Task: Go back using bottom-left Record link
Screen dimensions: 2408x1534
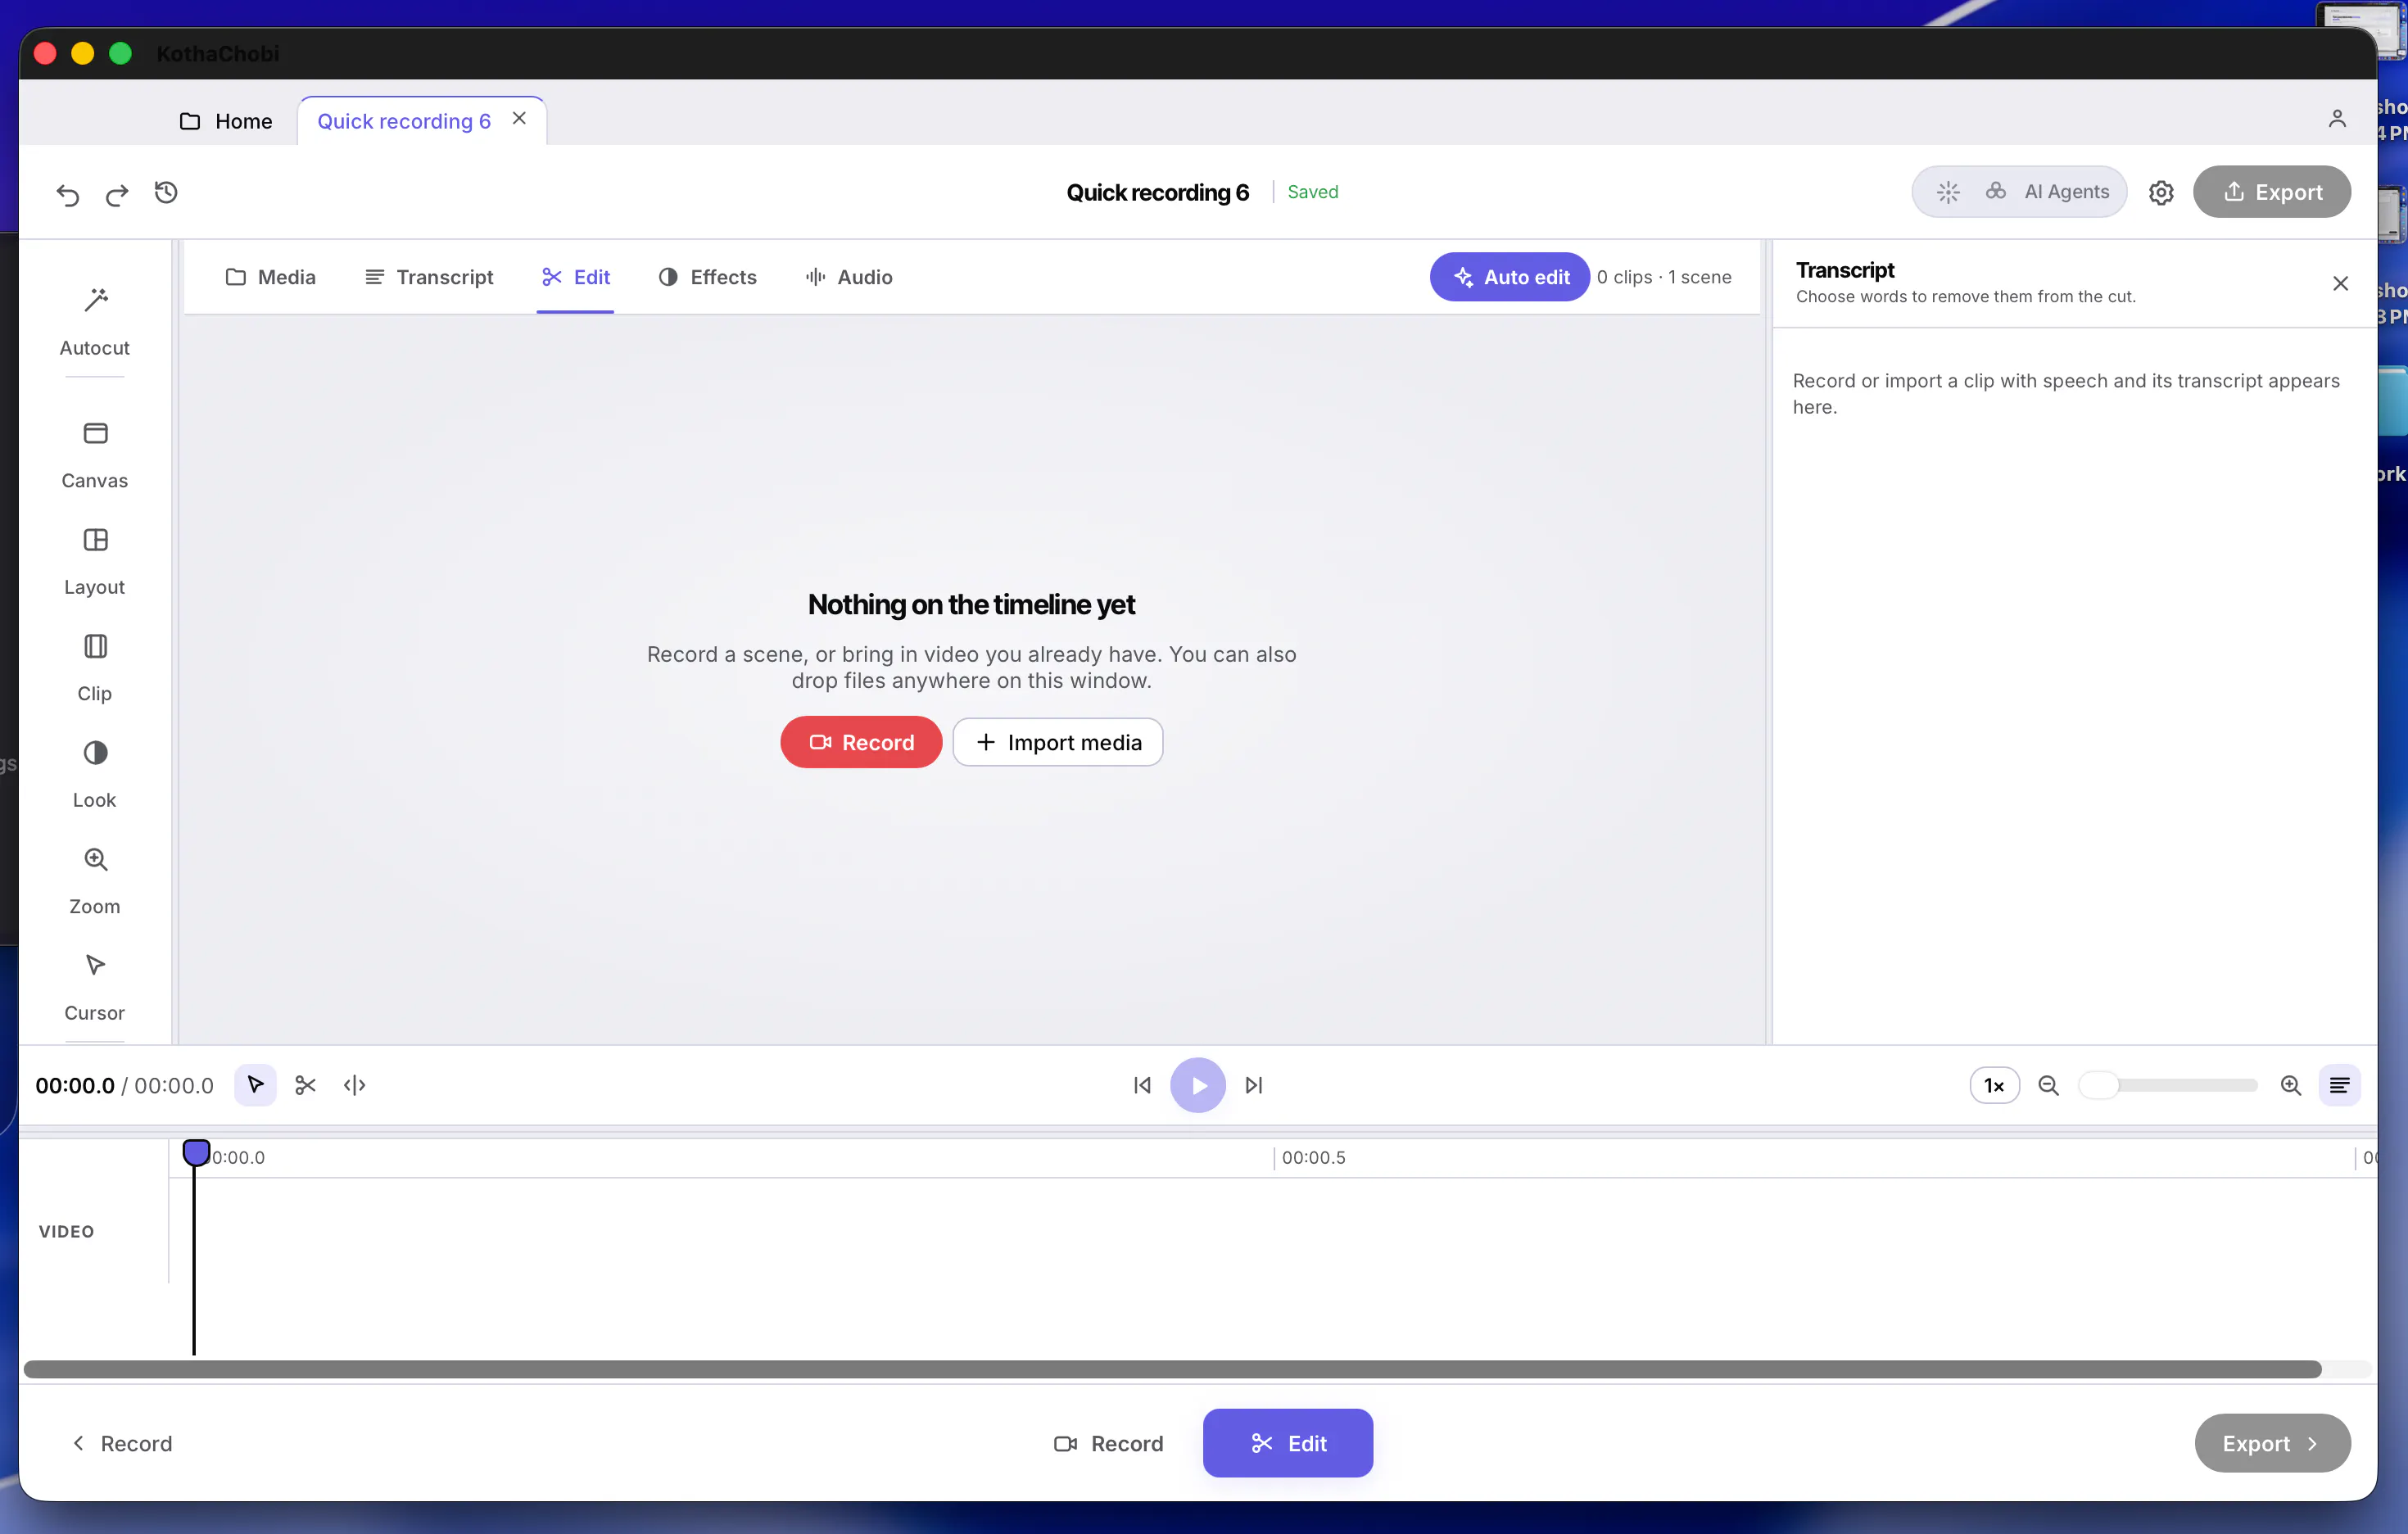Action: click(122, 1443)
